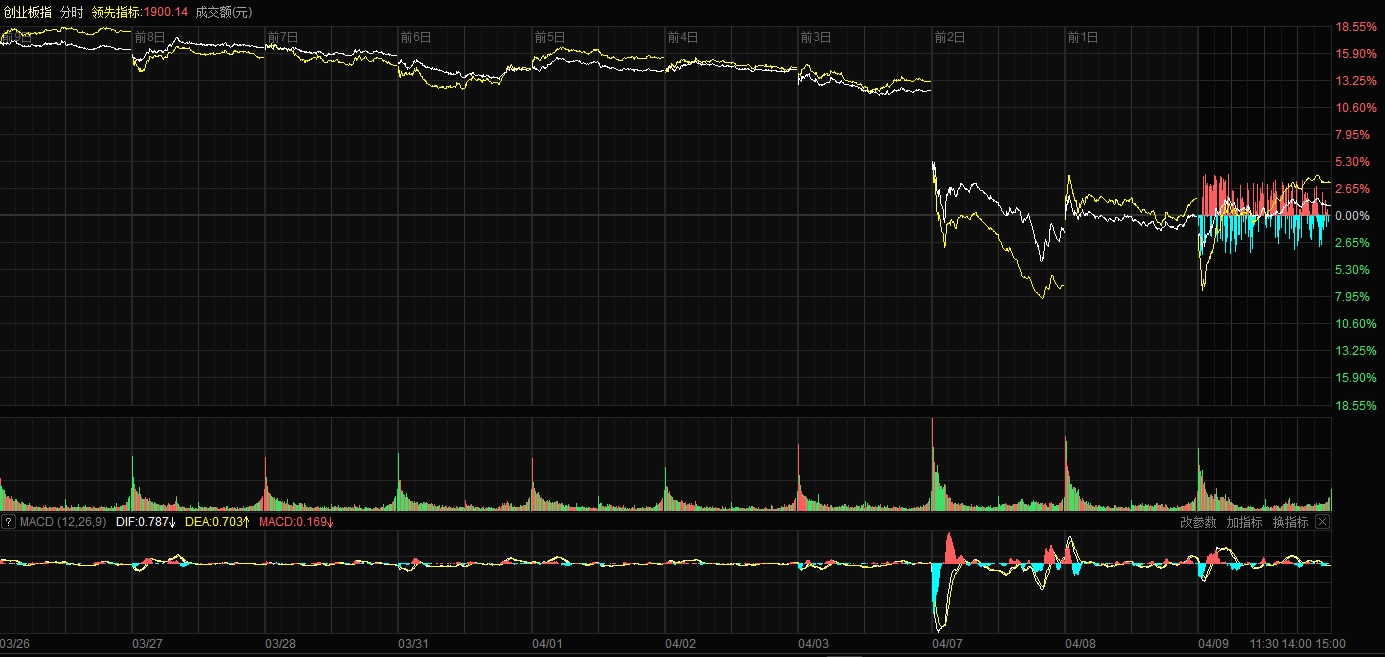The width and height of the screenshot is (1385, 657).
Task: Click the 成交额(元) label
Action: (x=224, y=12)
